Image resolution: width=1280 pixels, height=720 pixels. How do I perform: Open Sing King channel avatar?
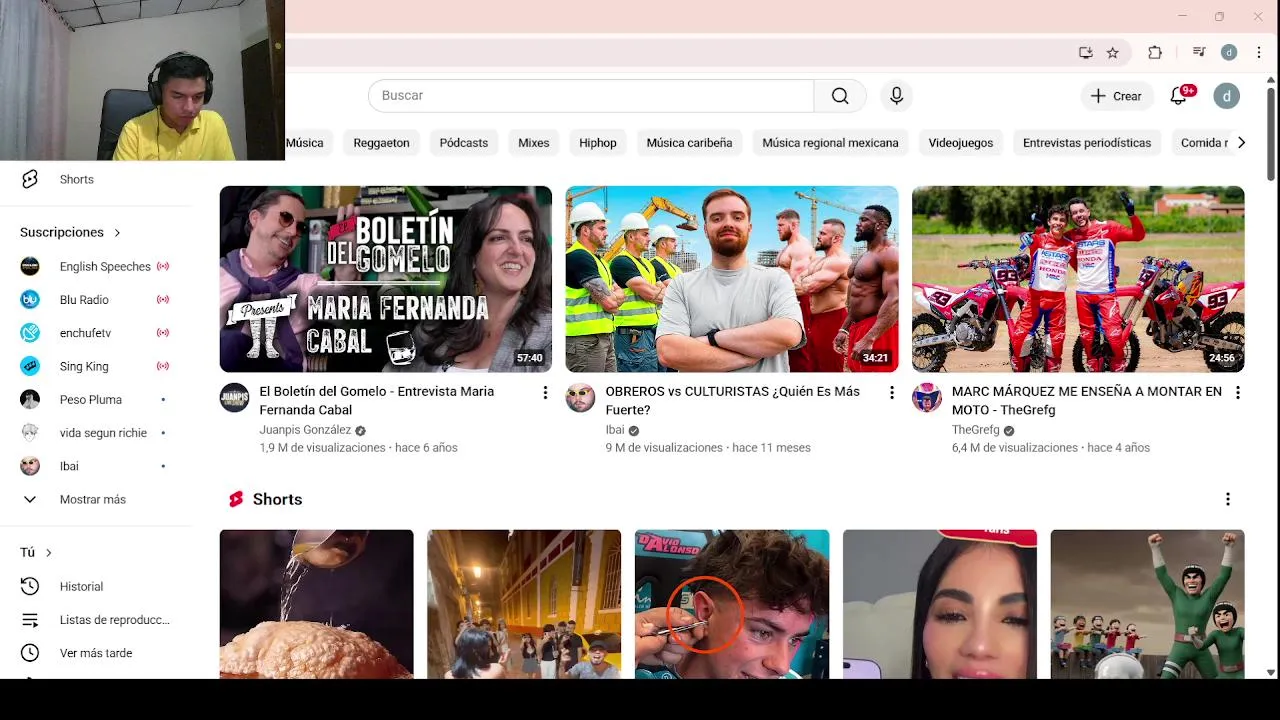(30, 366)
